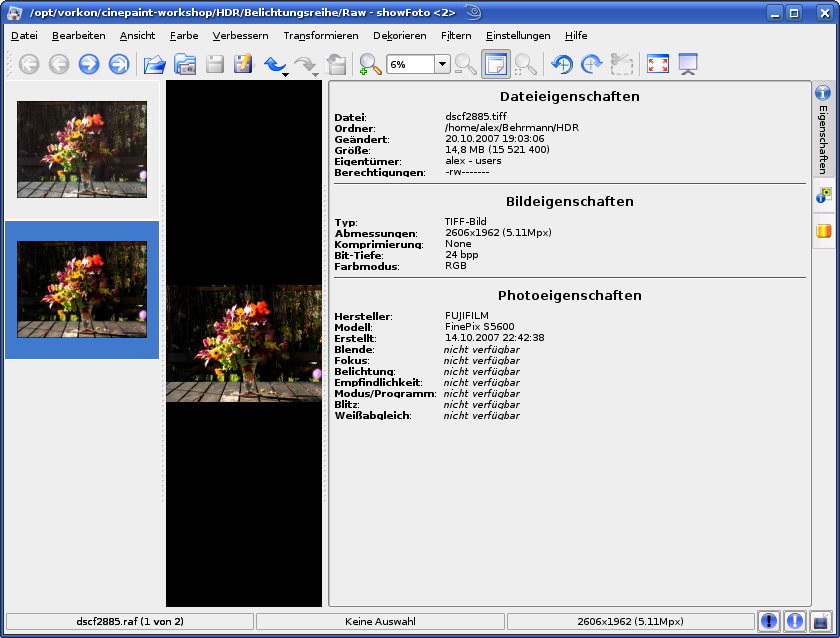Open a new folder via the toolbar icon
840x638 pixels.
[184, 64]
